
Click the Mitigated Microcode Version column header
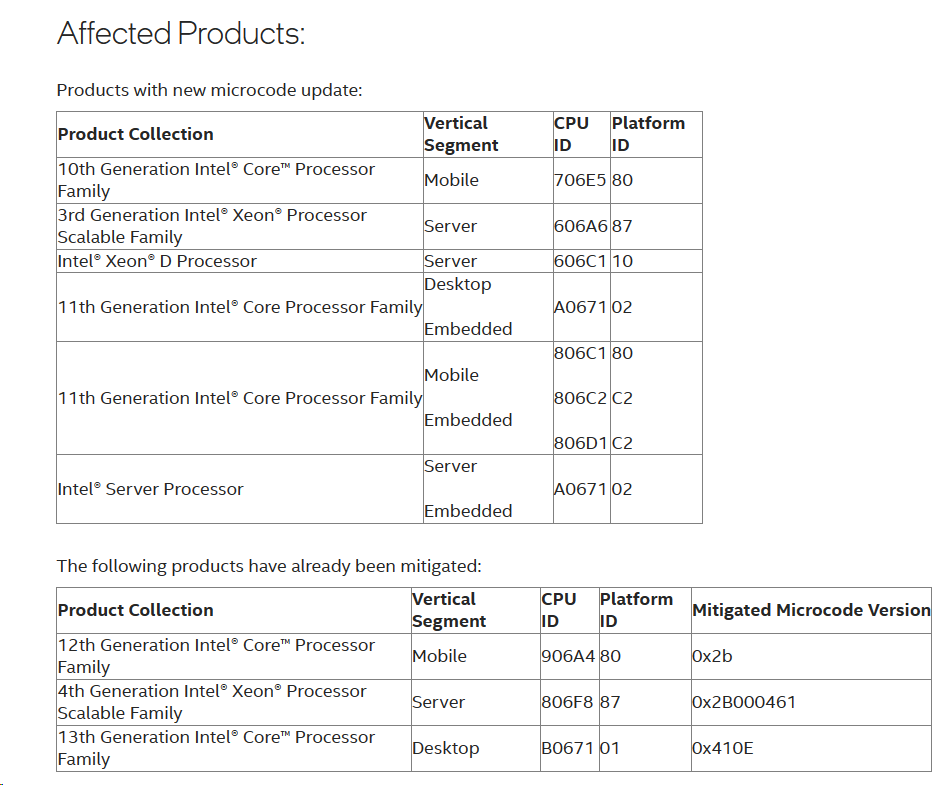click(x=811, y=610)
